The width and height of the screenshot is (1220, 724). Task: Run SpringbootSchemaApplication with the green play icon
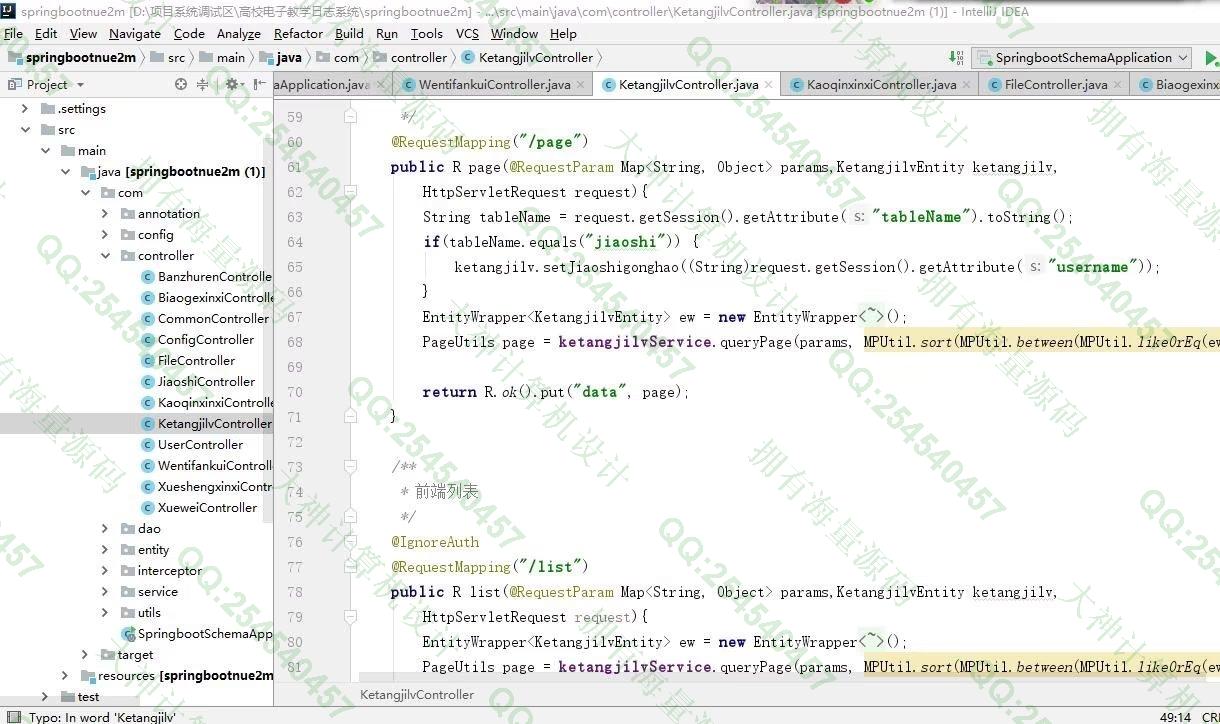click(x=1211, y=58)
